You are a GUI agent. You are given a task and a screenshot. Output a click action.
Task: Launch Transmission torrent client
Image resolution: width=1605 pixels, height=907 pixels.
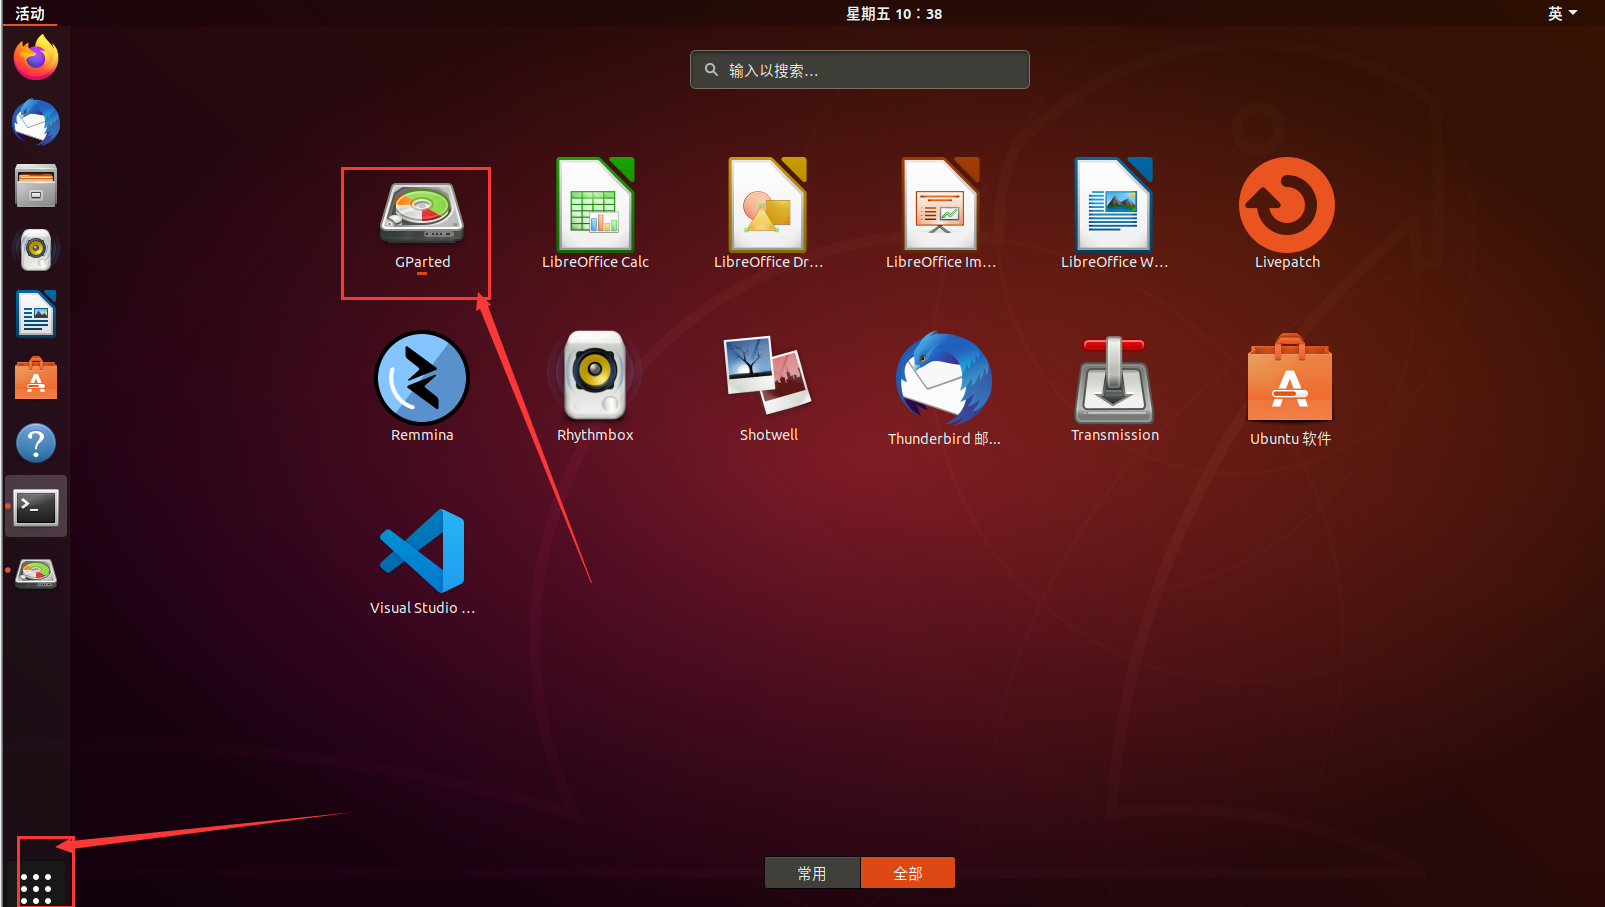[x=1114, y=387]
